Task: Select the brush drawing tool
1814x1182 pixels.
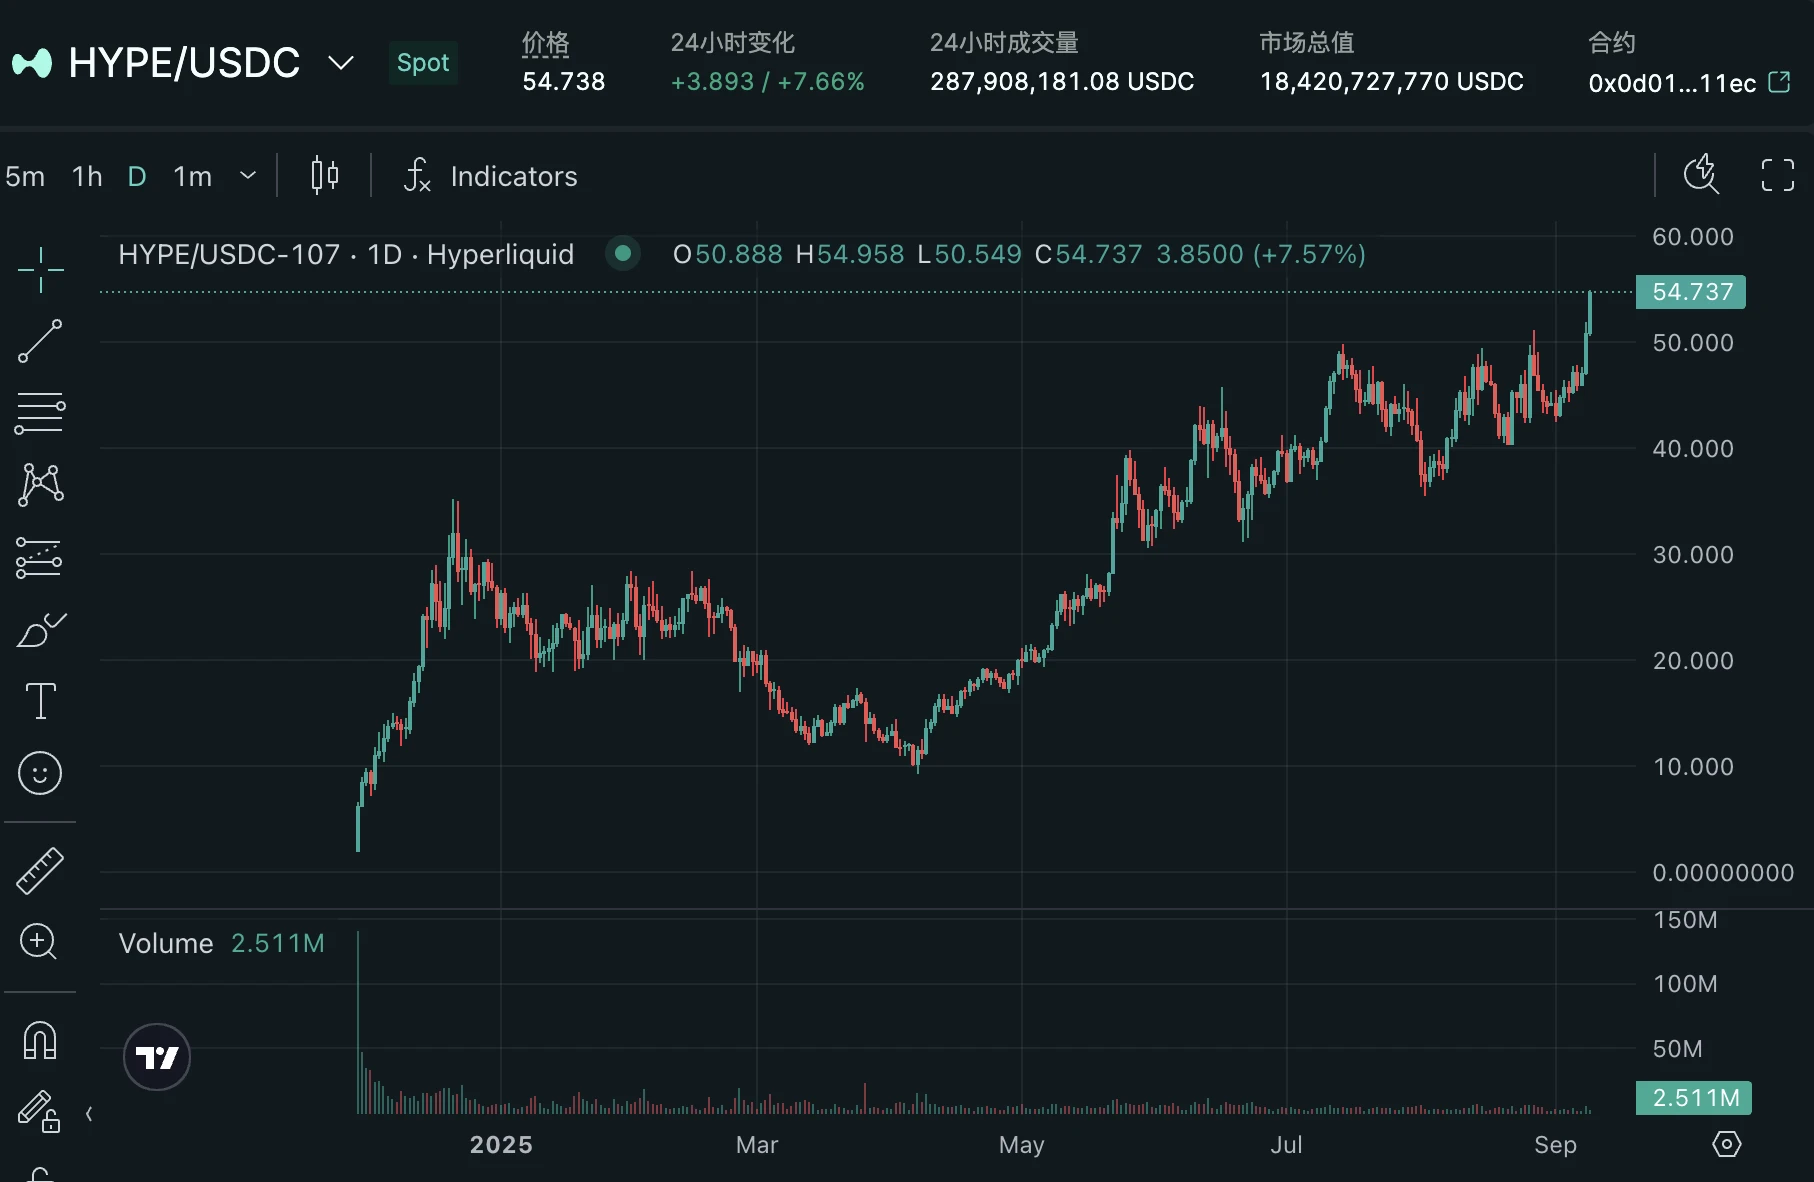Action: [40, 629]
